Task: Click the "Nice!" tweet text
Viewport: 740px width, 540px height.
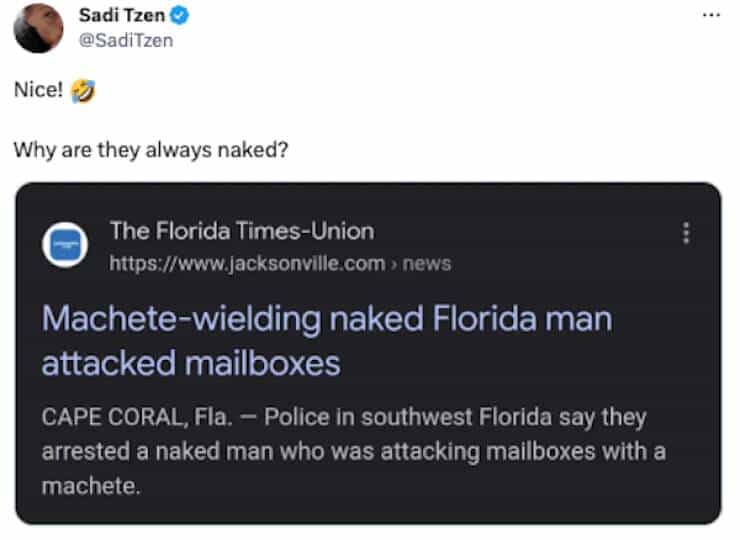Action: coord(37,91)
